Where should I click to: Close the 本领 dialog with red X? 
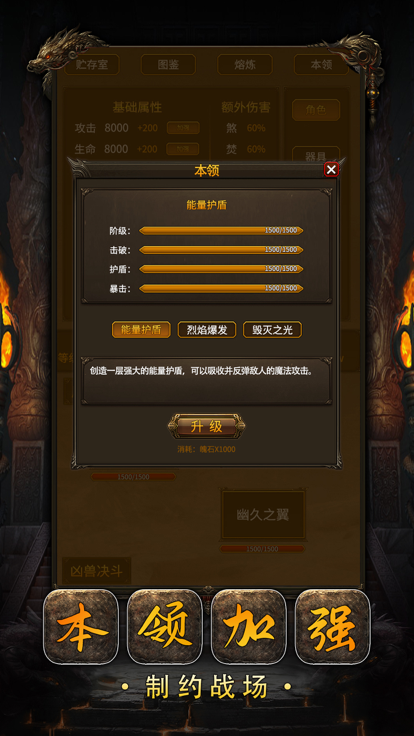click(x=331, y=169)
